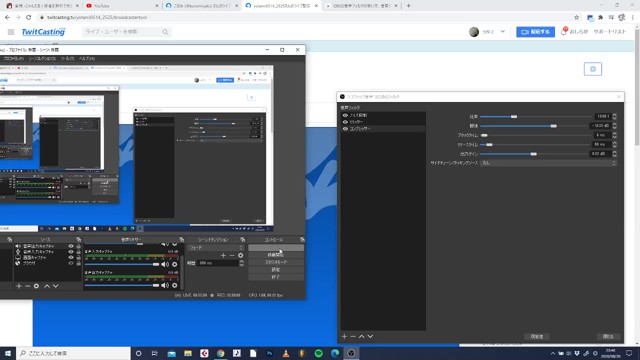Expand TwitCasting account menu chevron
This screenshot has height=360, width=640.
coord(502,31)
